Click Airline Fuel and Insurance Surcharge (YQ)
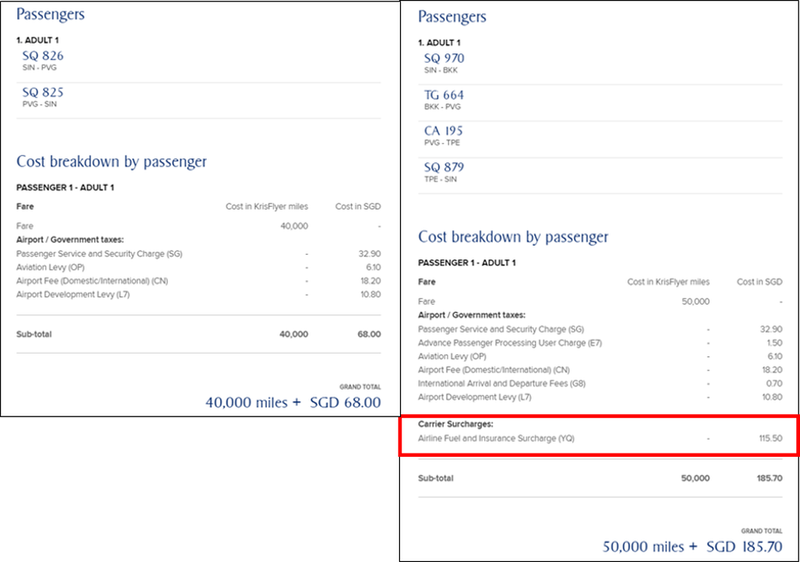800x562 pixels. coord(496,438)
